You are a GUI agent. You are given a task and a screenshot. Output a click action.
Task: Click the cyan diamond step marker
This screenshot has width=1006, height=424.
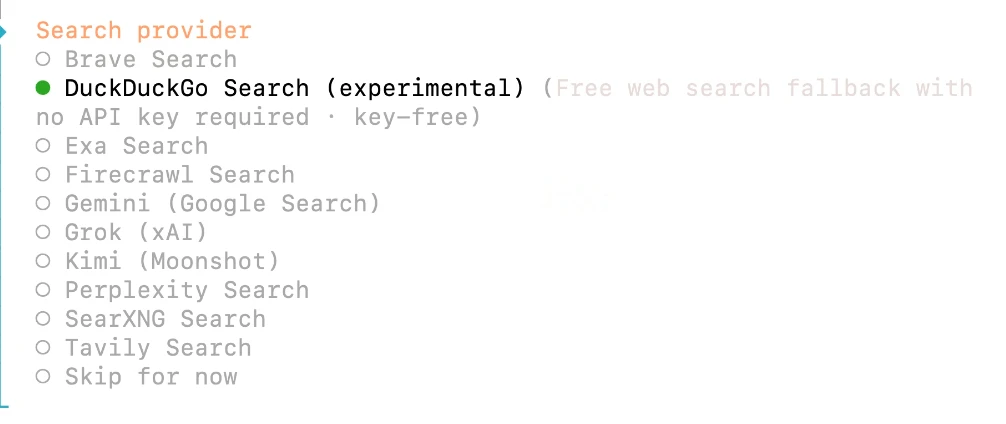[x=4, y=32]
